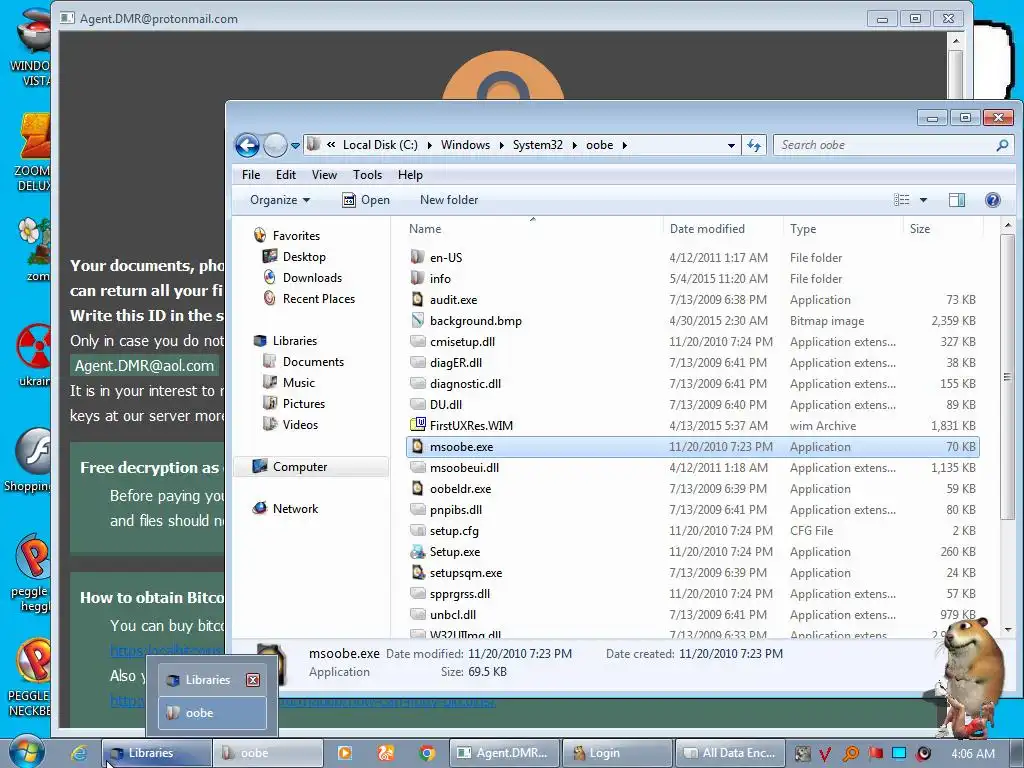Select the background.bmp file icon
The width and height of the screenshot is (1024, 768).
point(418,321)
